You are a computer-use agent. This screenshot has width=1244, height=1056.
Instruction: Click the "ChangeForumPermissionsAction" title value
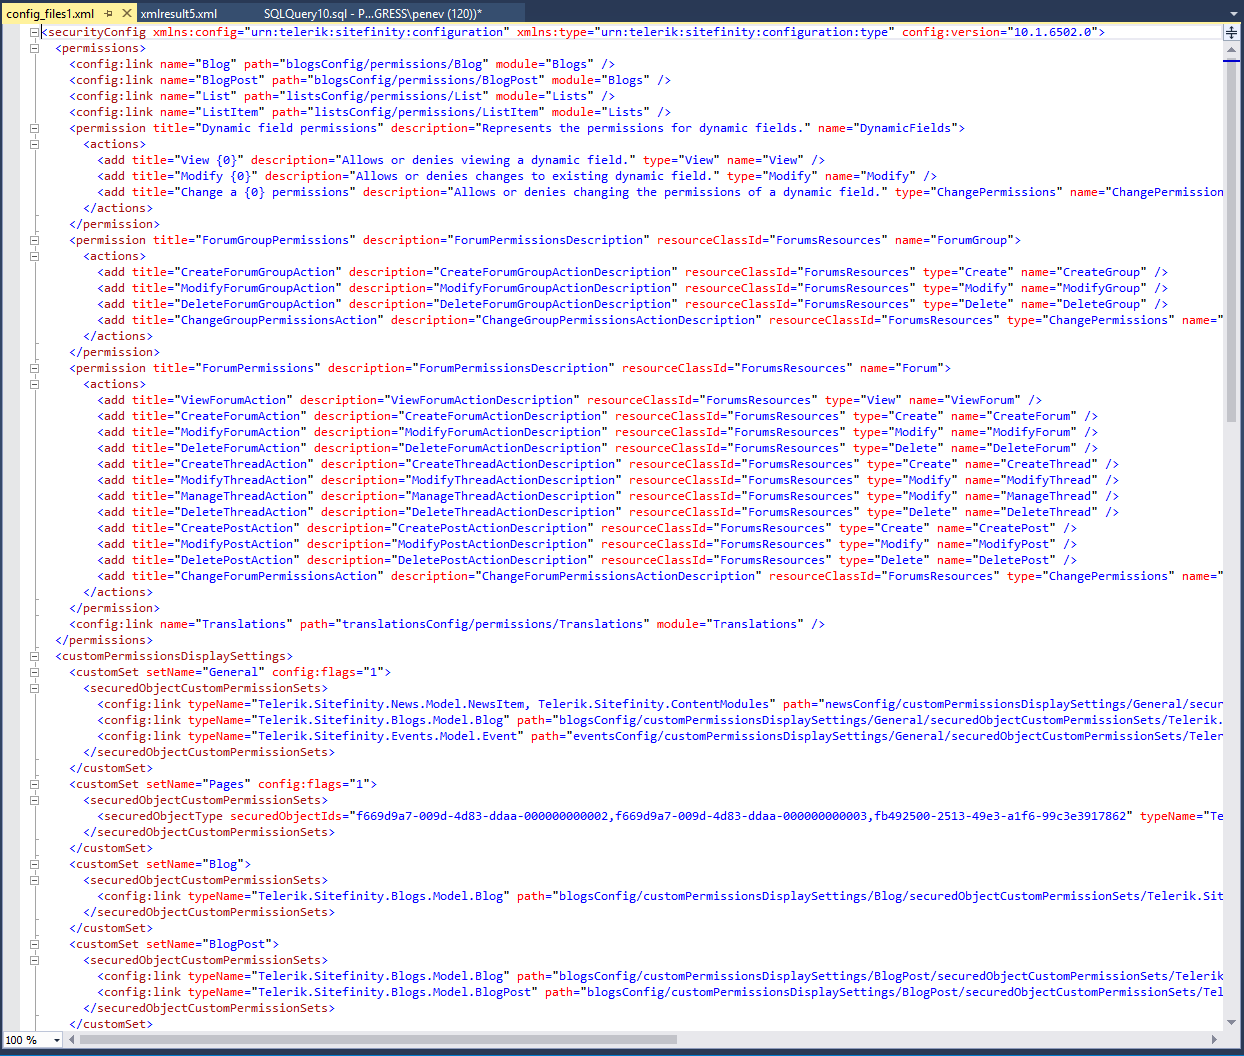[279, 576]
